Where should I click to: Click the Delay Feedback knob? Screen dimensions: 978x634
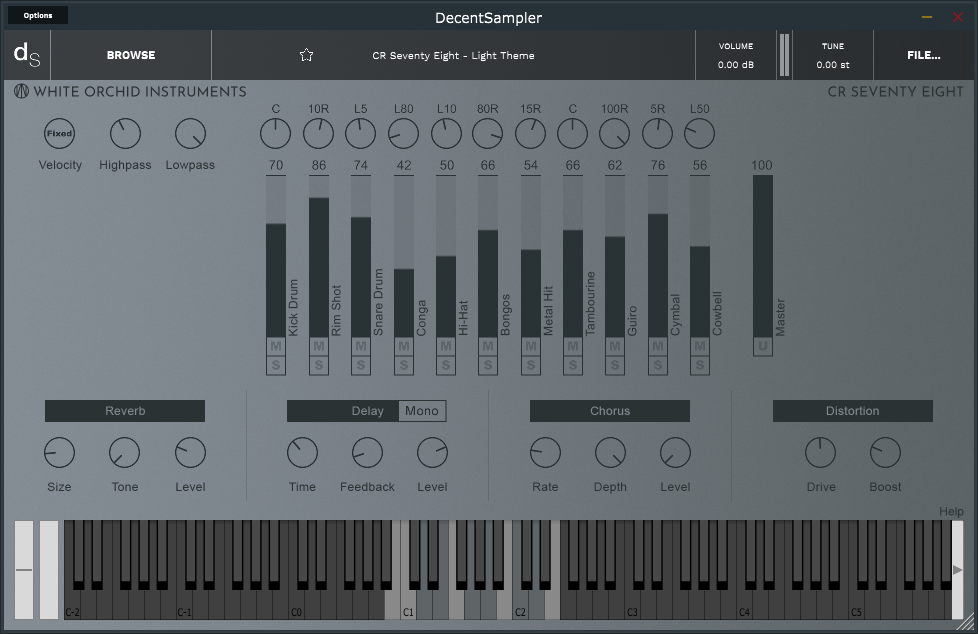[367, 452]
